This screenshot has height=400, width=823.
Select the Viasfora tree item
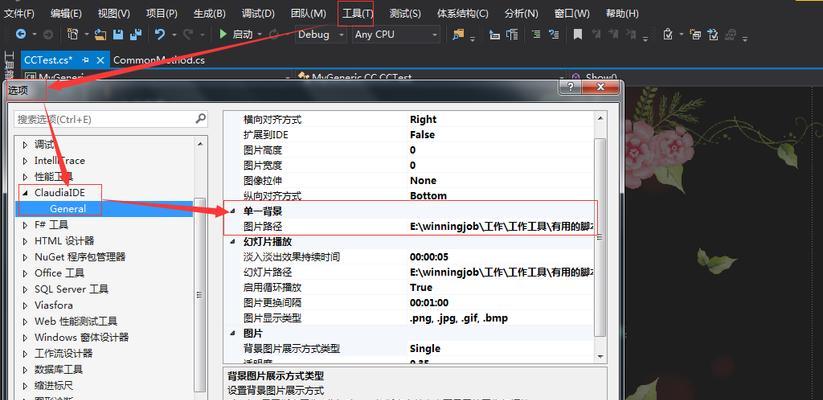54,305
